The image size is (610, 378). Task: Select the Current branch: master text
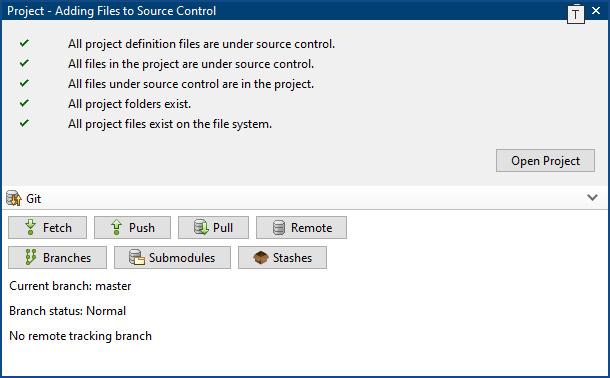(70, 286)
